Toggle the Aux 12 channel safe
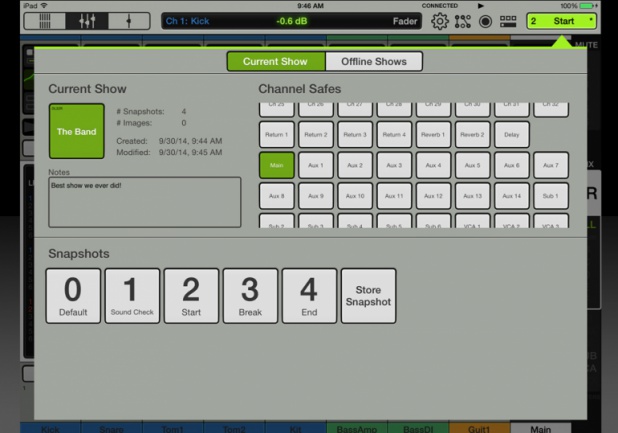Viewport: 618px width, 433px height. [x=433, y=196]
